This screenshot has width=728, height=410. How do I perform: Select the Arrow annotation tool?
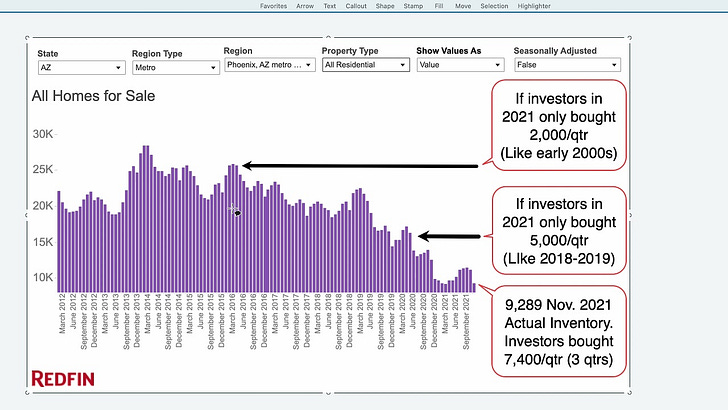[x=305, y=6]
